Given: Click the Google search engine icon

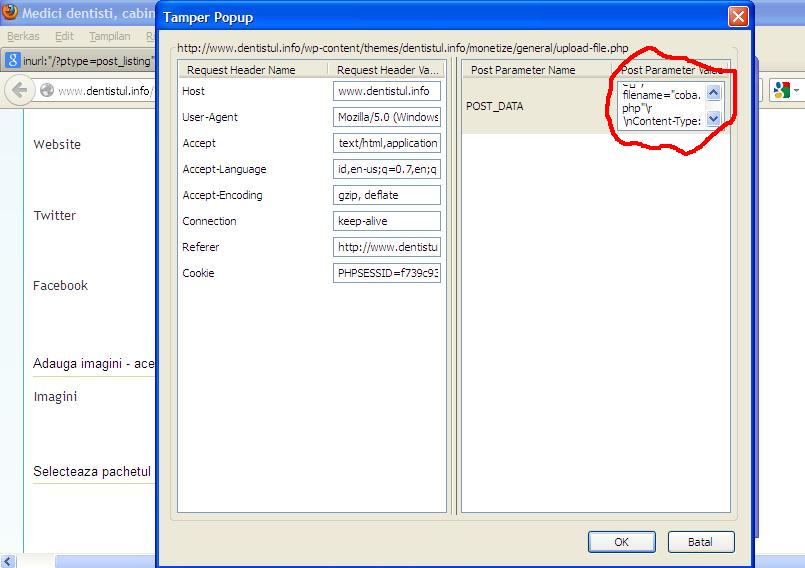Looking at the screenshot, I should [x=781, y=90].
